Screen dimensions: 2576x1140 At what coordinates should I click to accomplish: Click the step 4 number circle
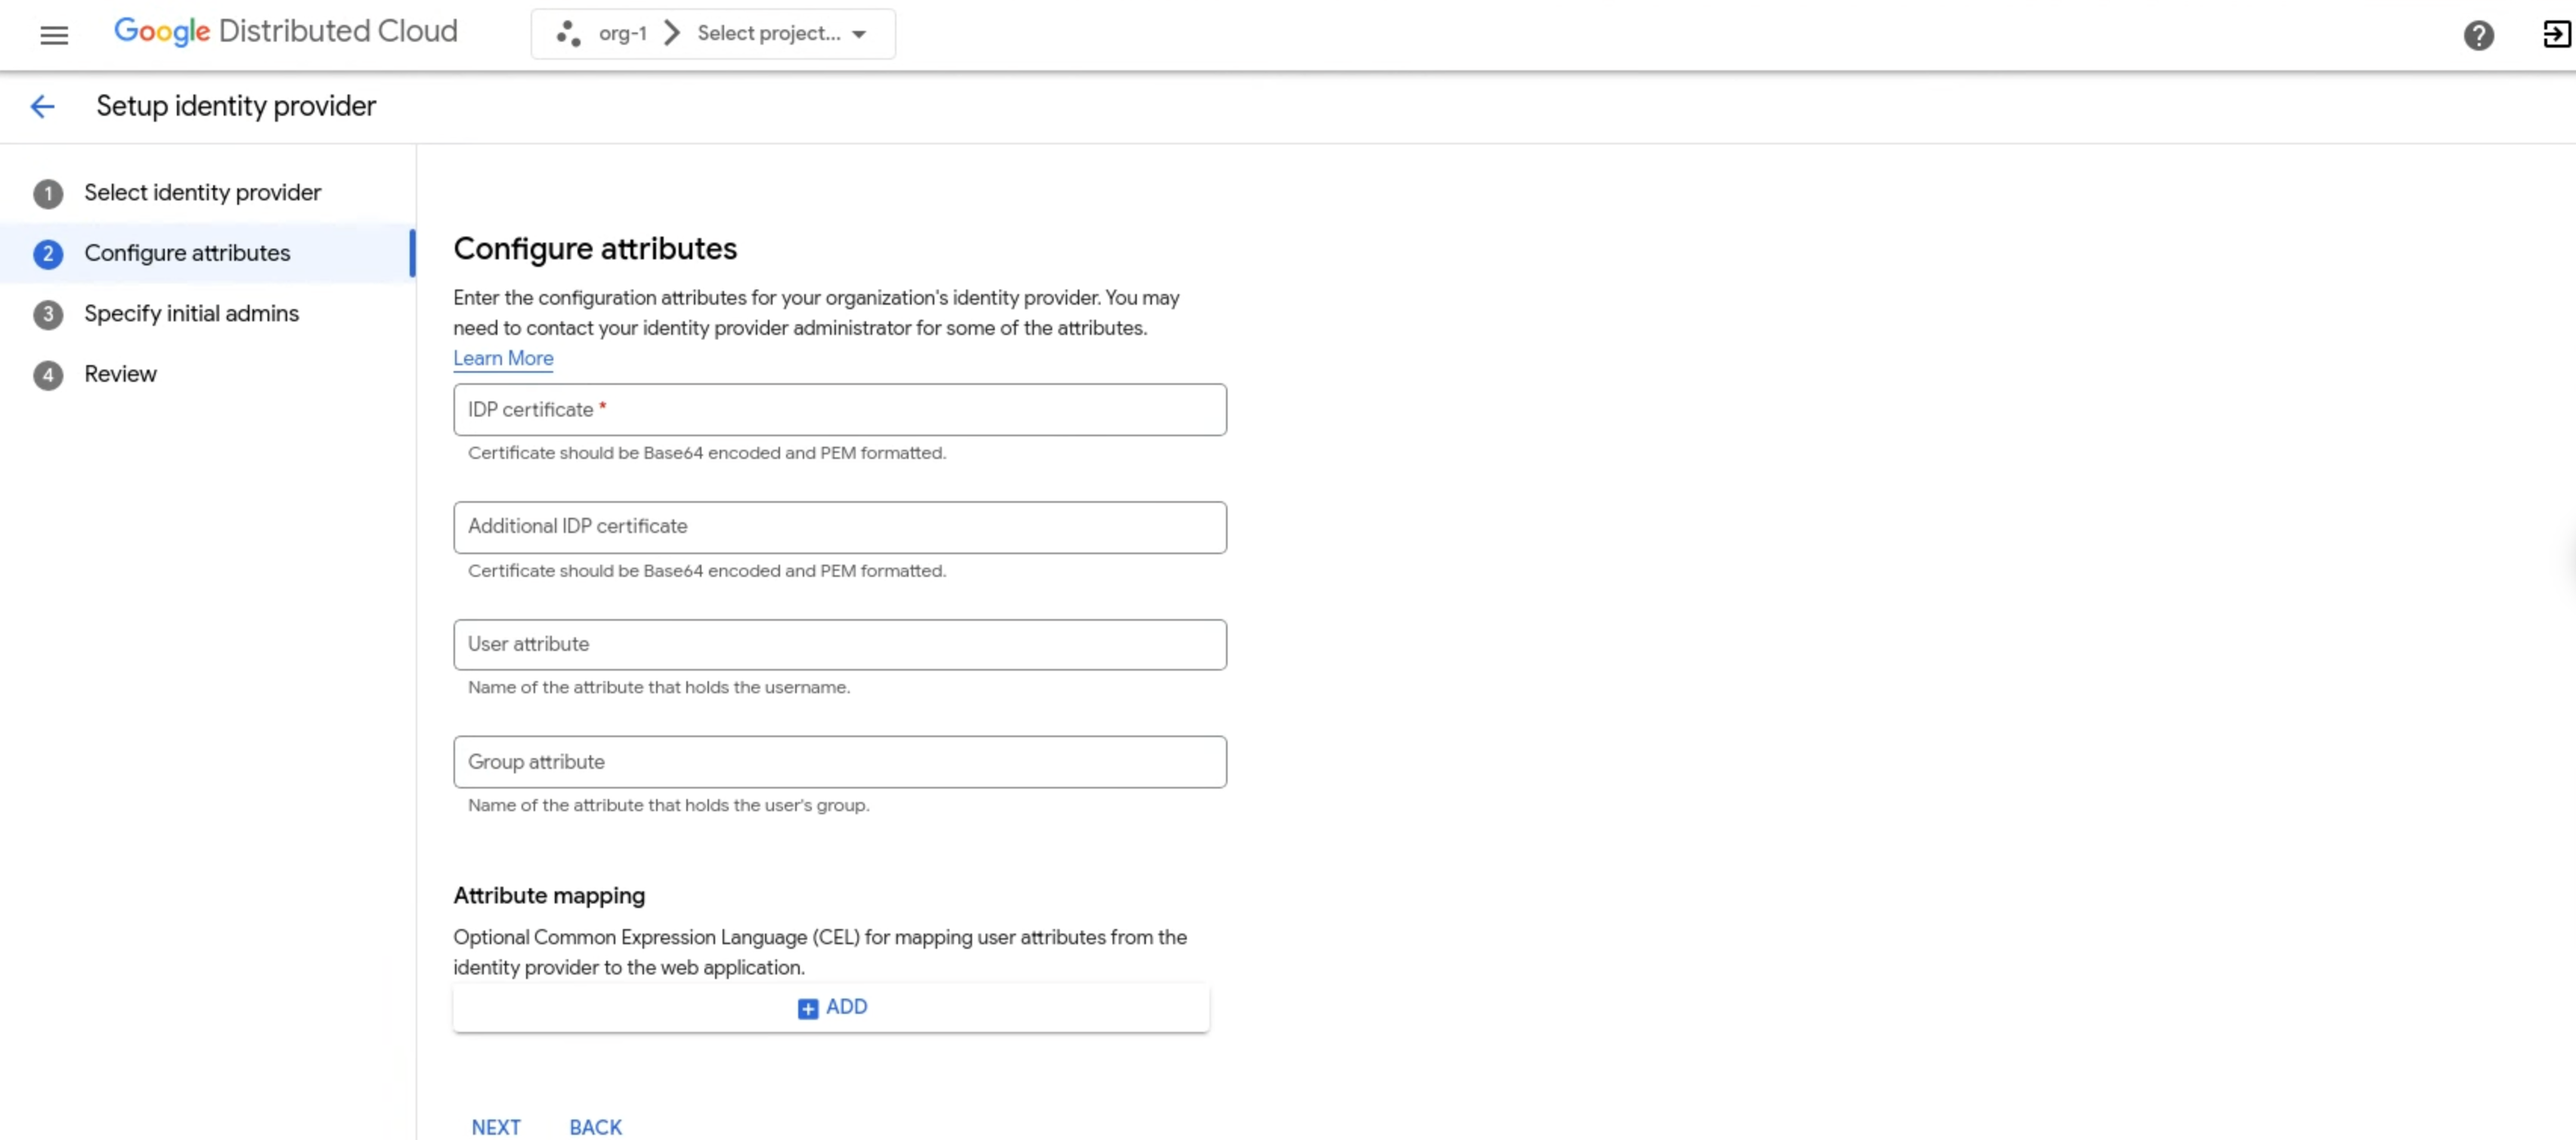(x=47, y=375)
